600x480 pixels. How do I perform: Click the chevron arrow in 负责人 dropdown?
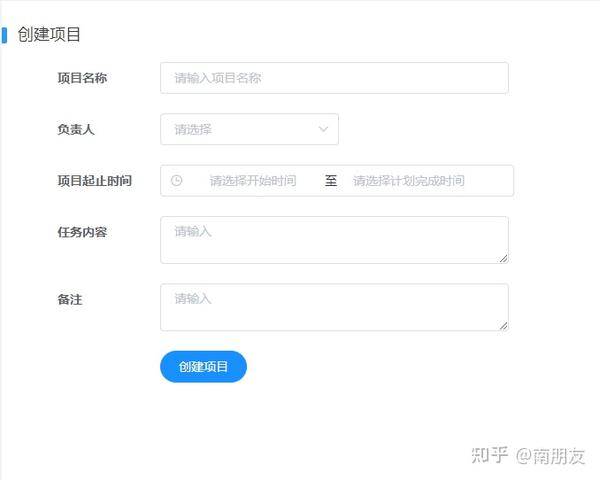point(323,129)
